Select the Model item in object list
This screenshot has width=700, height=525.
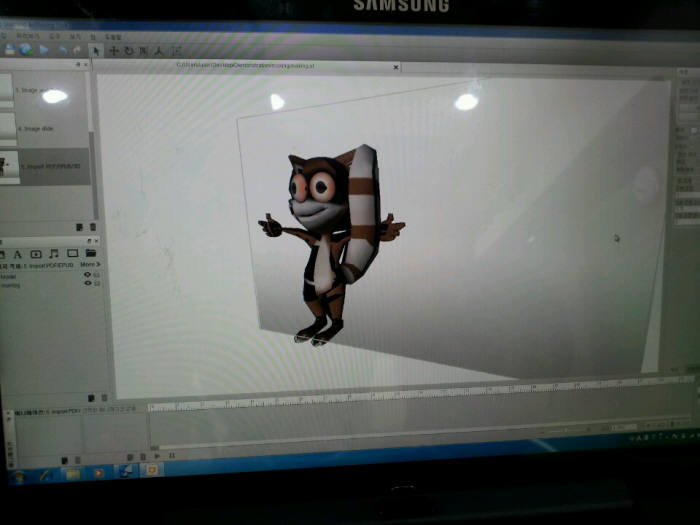point(12,276)
